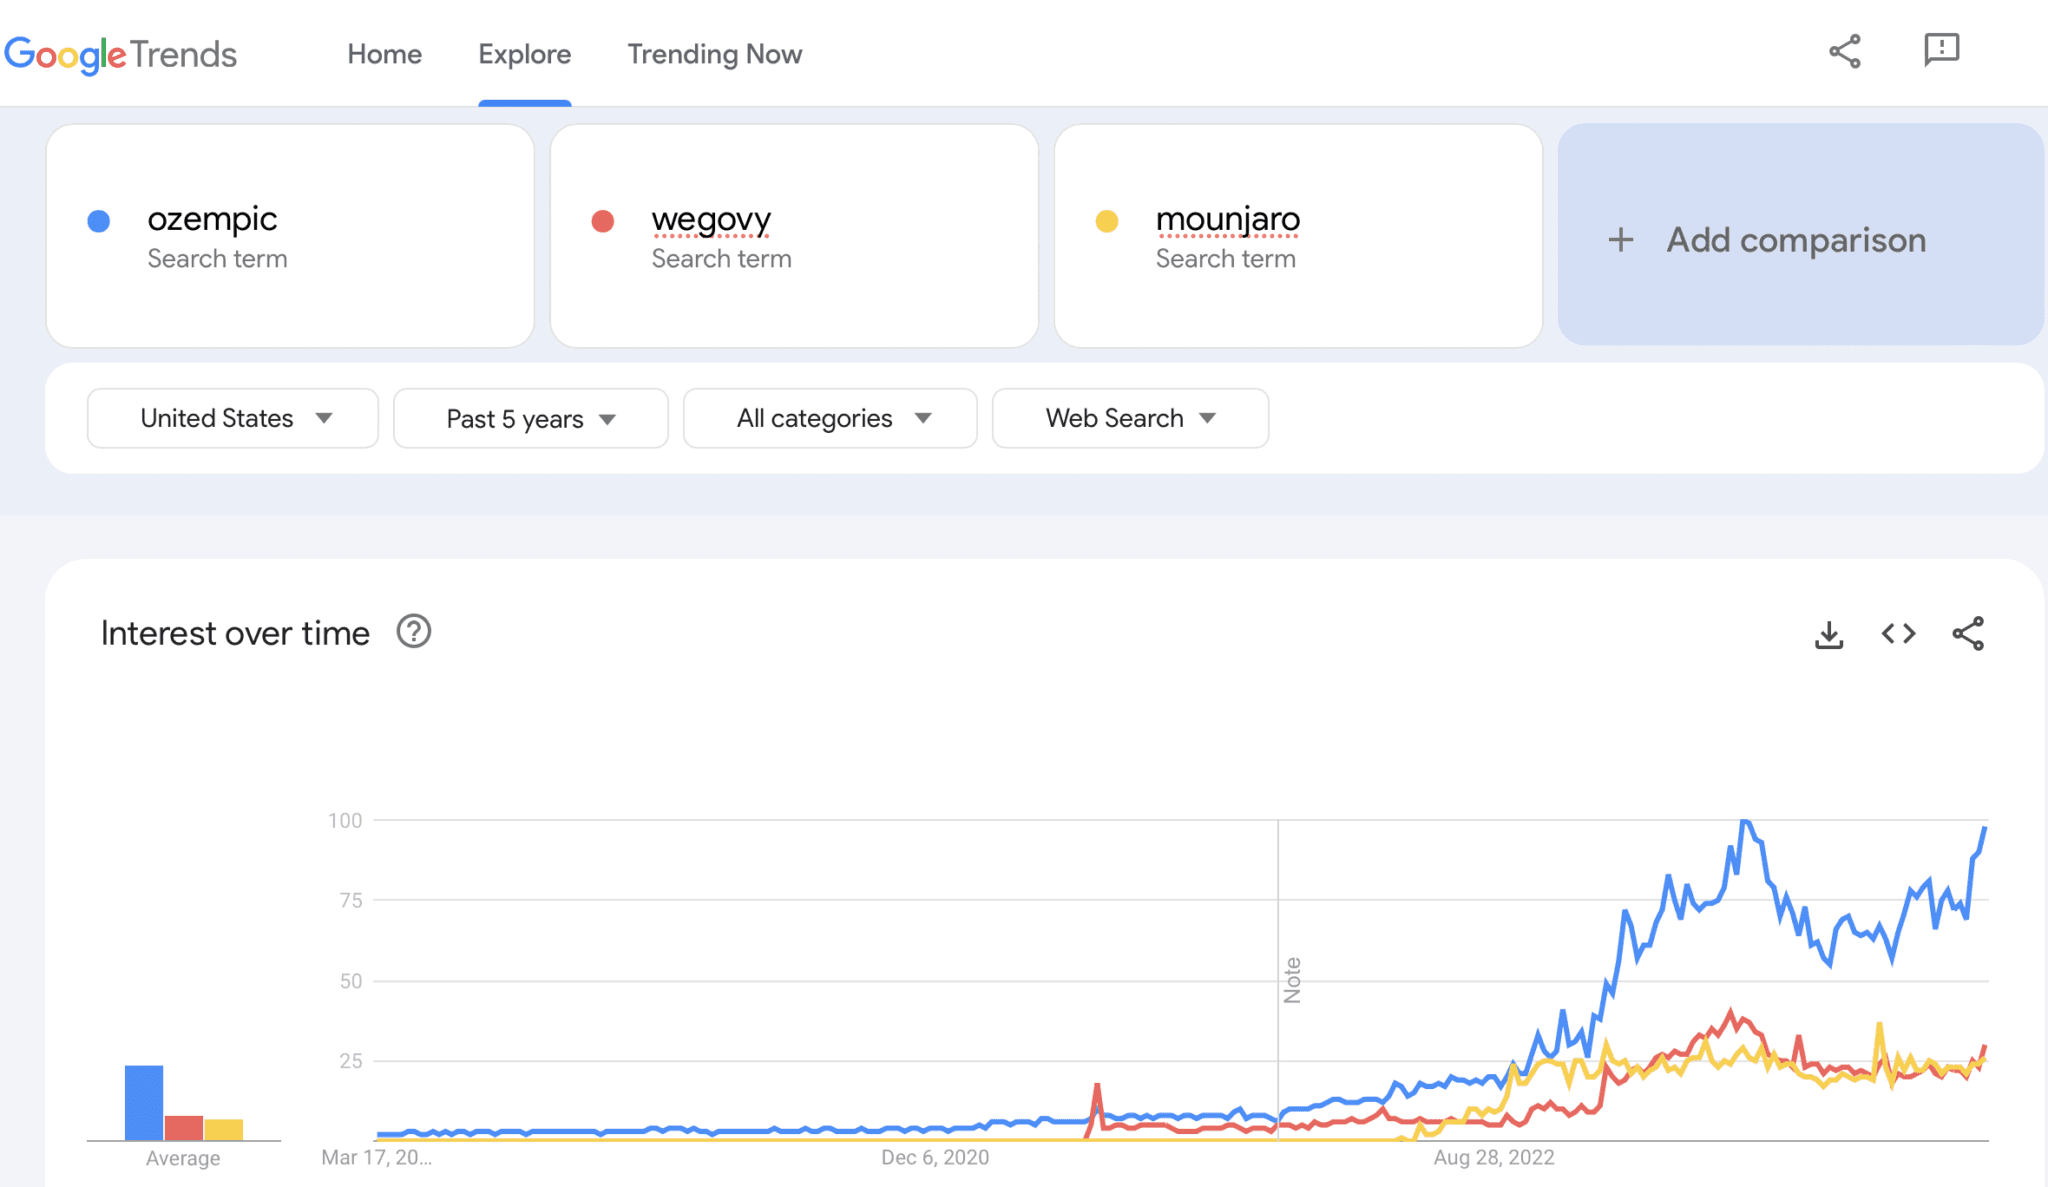The height and width of the screenshot is (1187, 2048).
Task: Switch to the Trending Now tab
Action: pos(715,54)
